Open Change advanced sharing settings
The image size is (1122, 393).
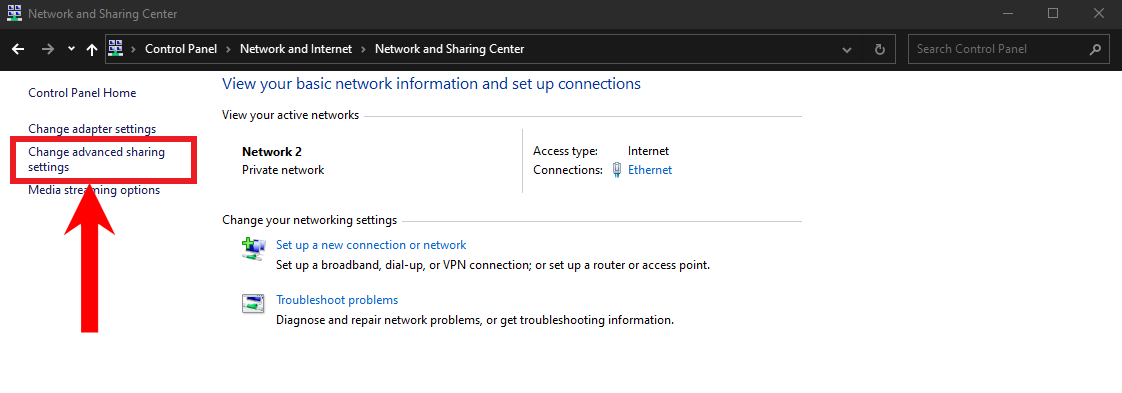[x=96, y=160]
